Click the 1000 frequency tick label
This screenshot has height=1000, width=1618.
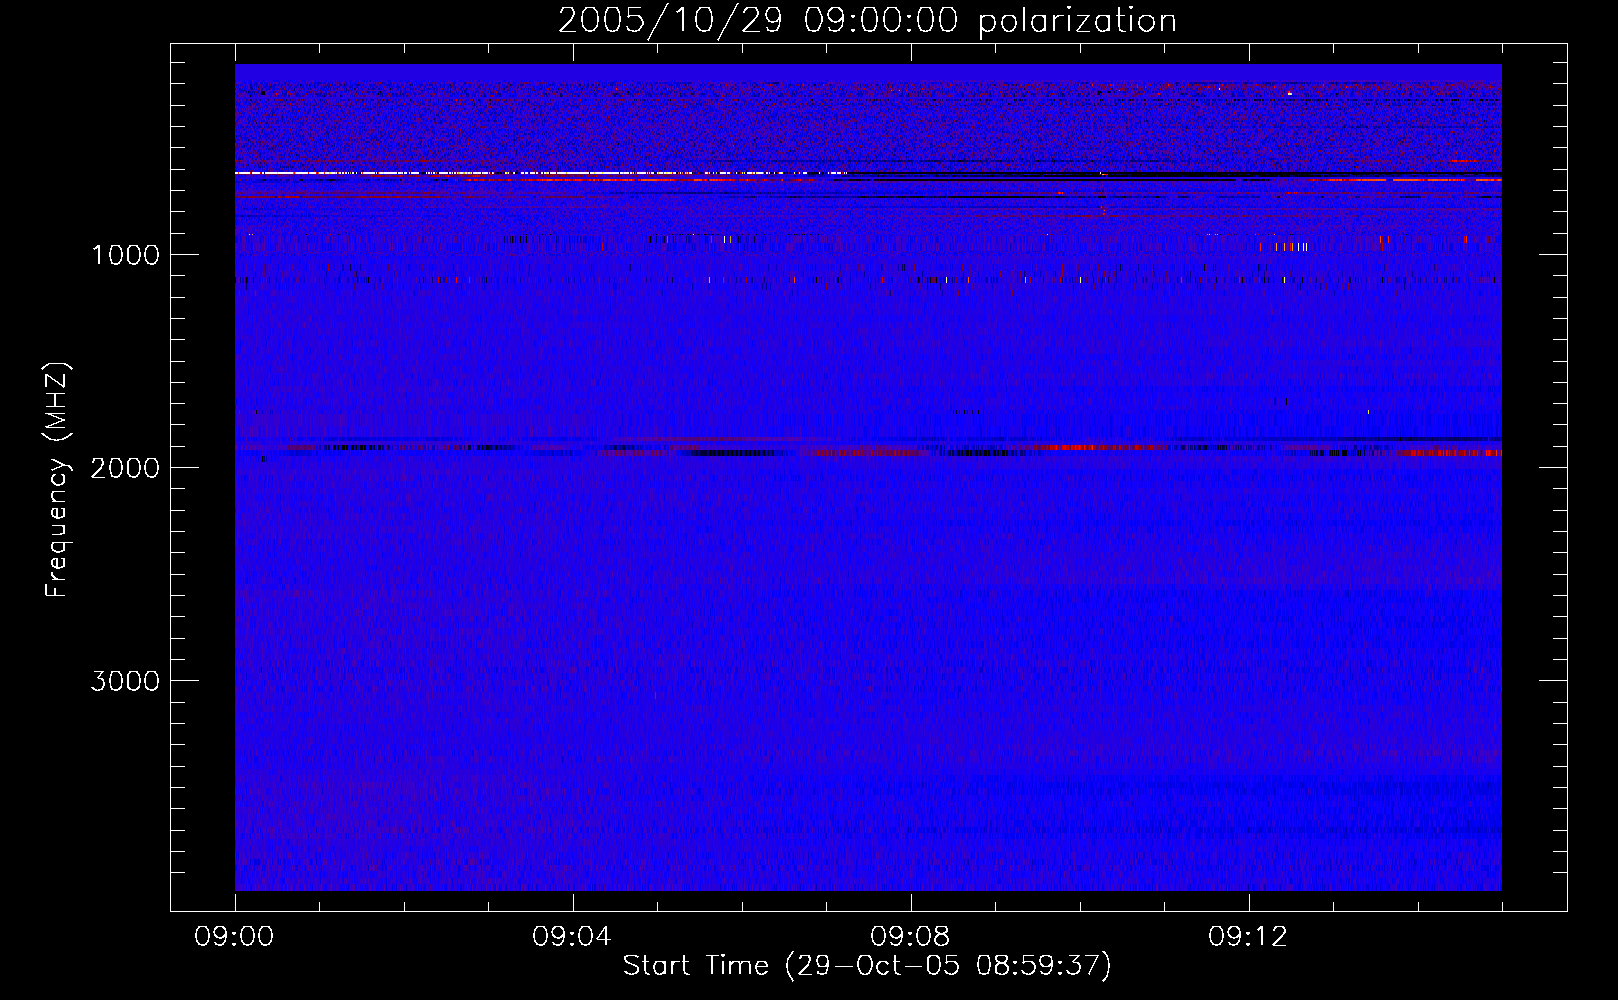point(125,255)
